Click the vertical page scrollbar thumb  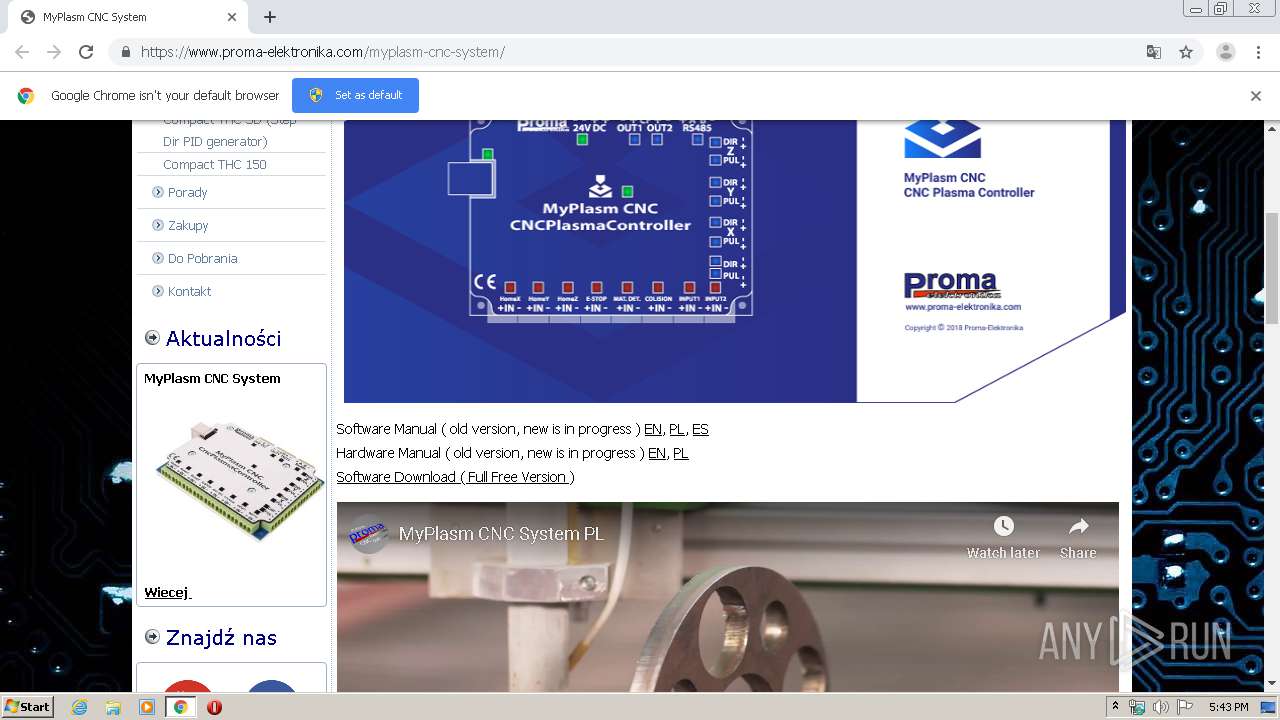(x=1272, y=267)
